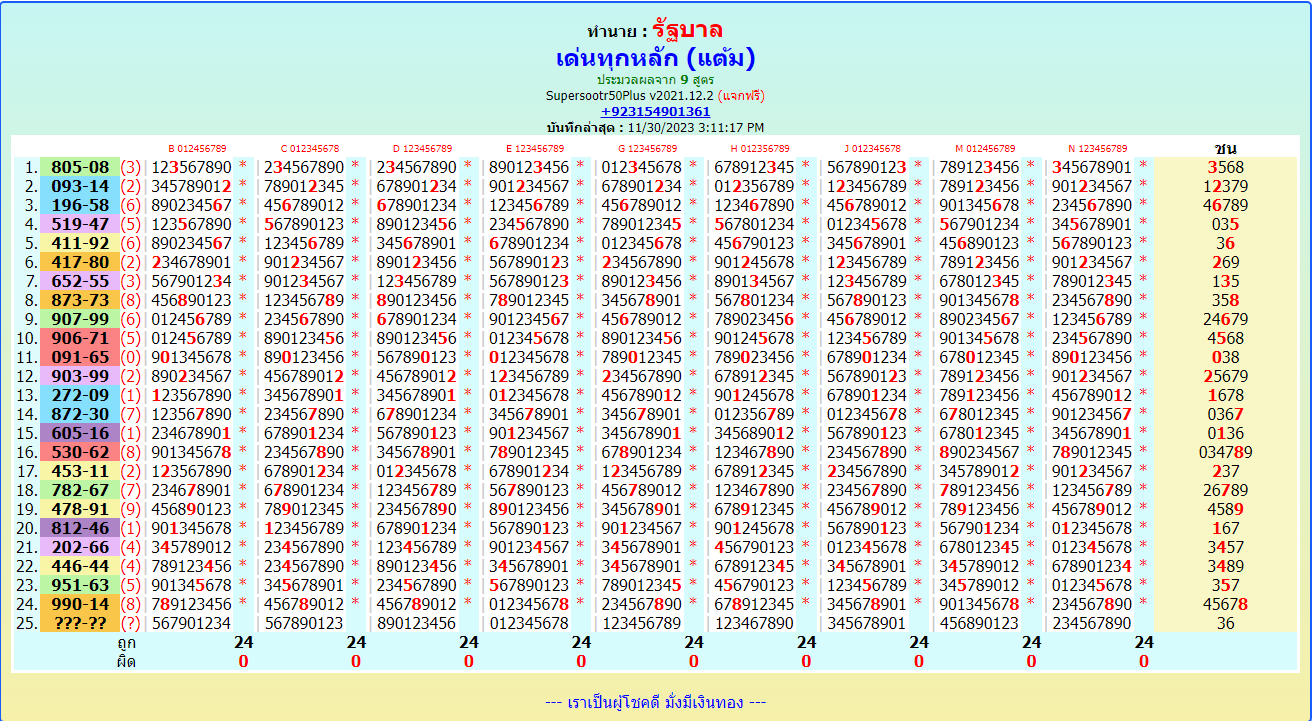Select result cell 903-99 in row 12
The image size is (1312, 721).
80,376
